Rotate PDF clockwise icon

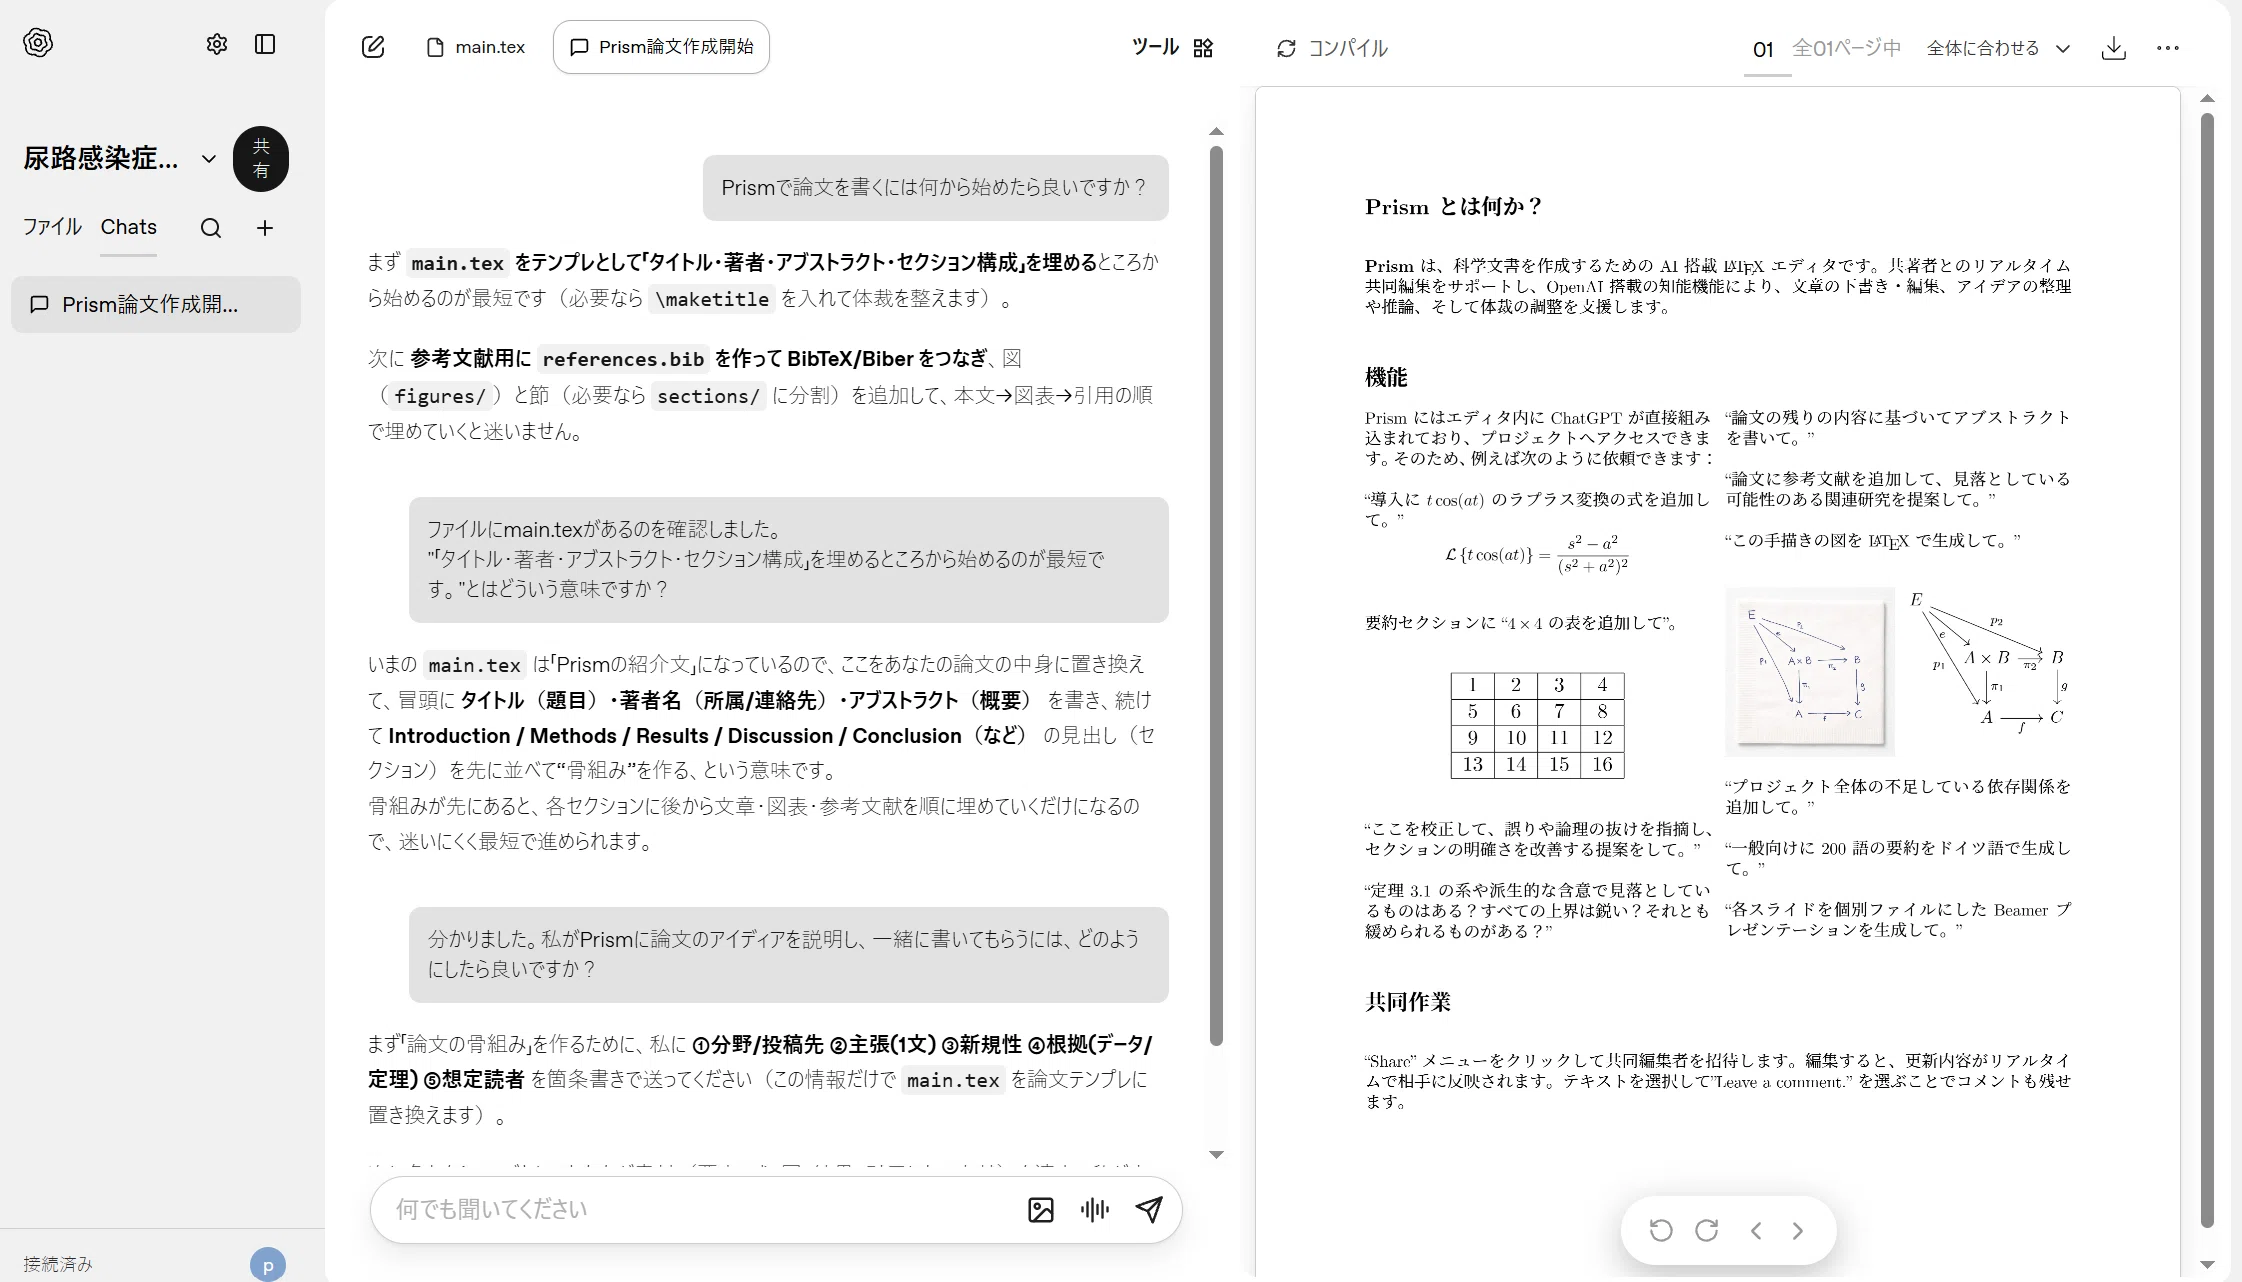(x=1707, y=1230)
